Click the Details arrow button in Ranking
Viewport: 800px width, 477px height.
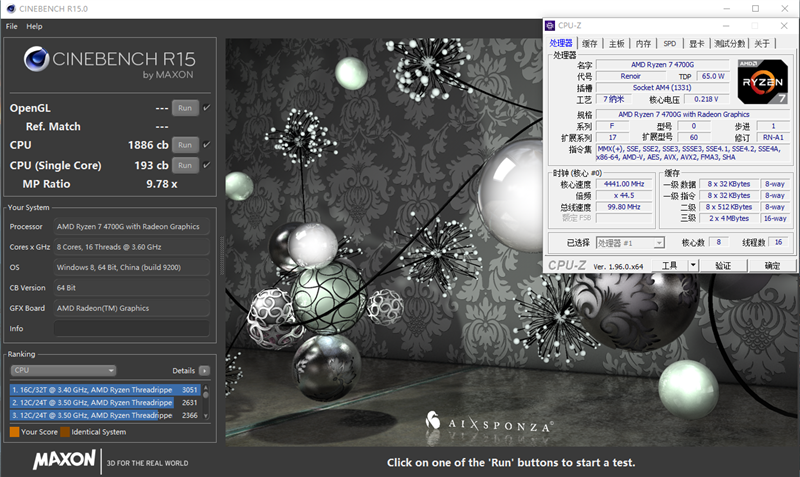point(204,370)
